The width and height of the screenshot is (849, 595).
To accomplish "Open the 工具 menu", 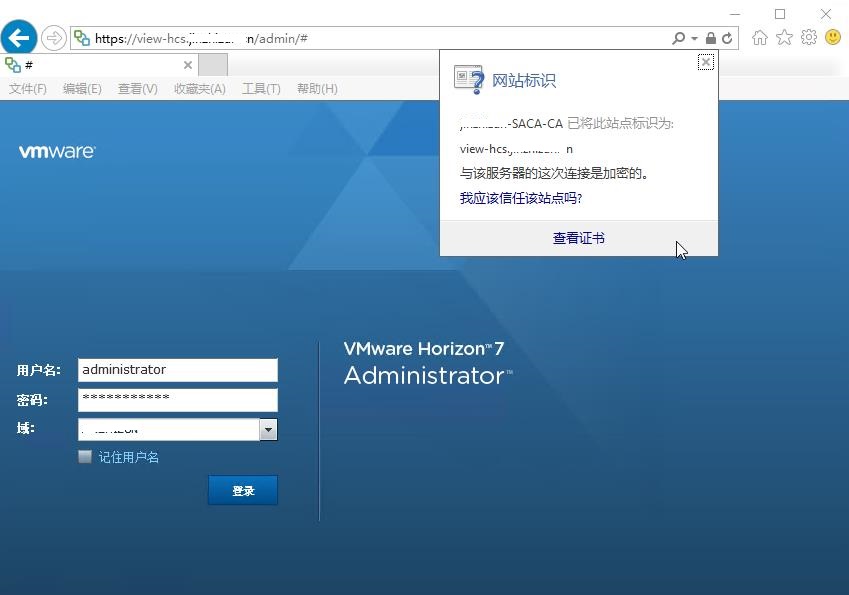I will (x=261, y=88).
